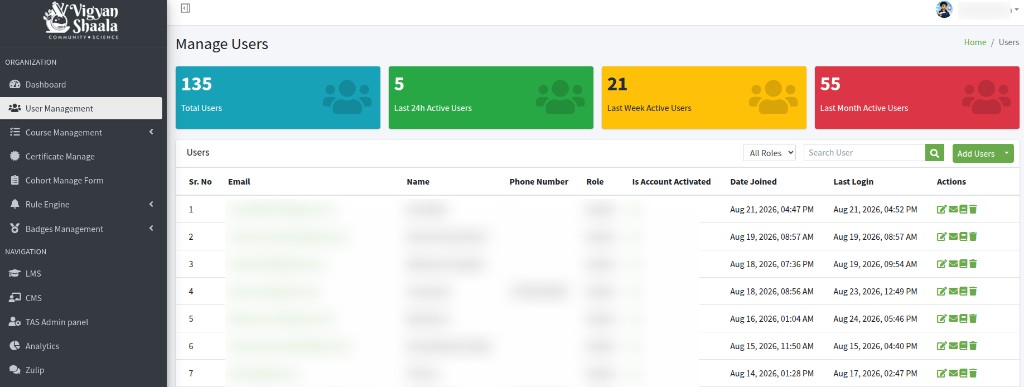Edit the user in row 1
Image resolution: width=1024 pixels, height=387 pixels.
[941, 209]
